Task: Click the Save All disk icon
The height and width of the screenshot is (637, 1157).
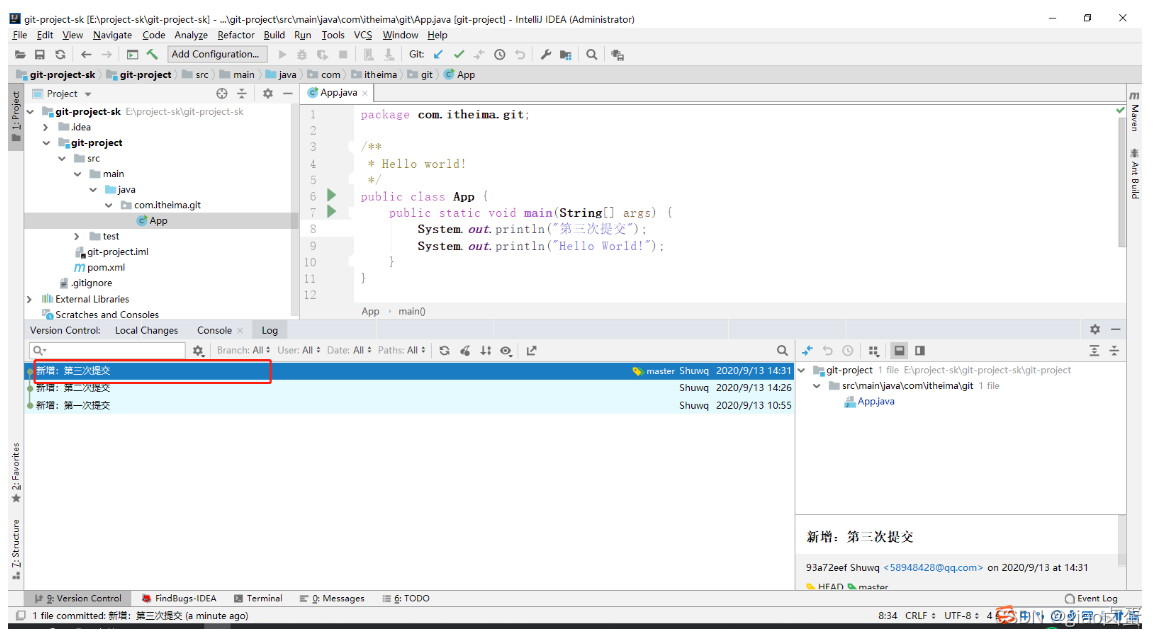Action: tap(40, 55)
